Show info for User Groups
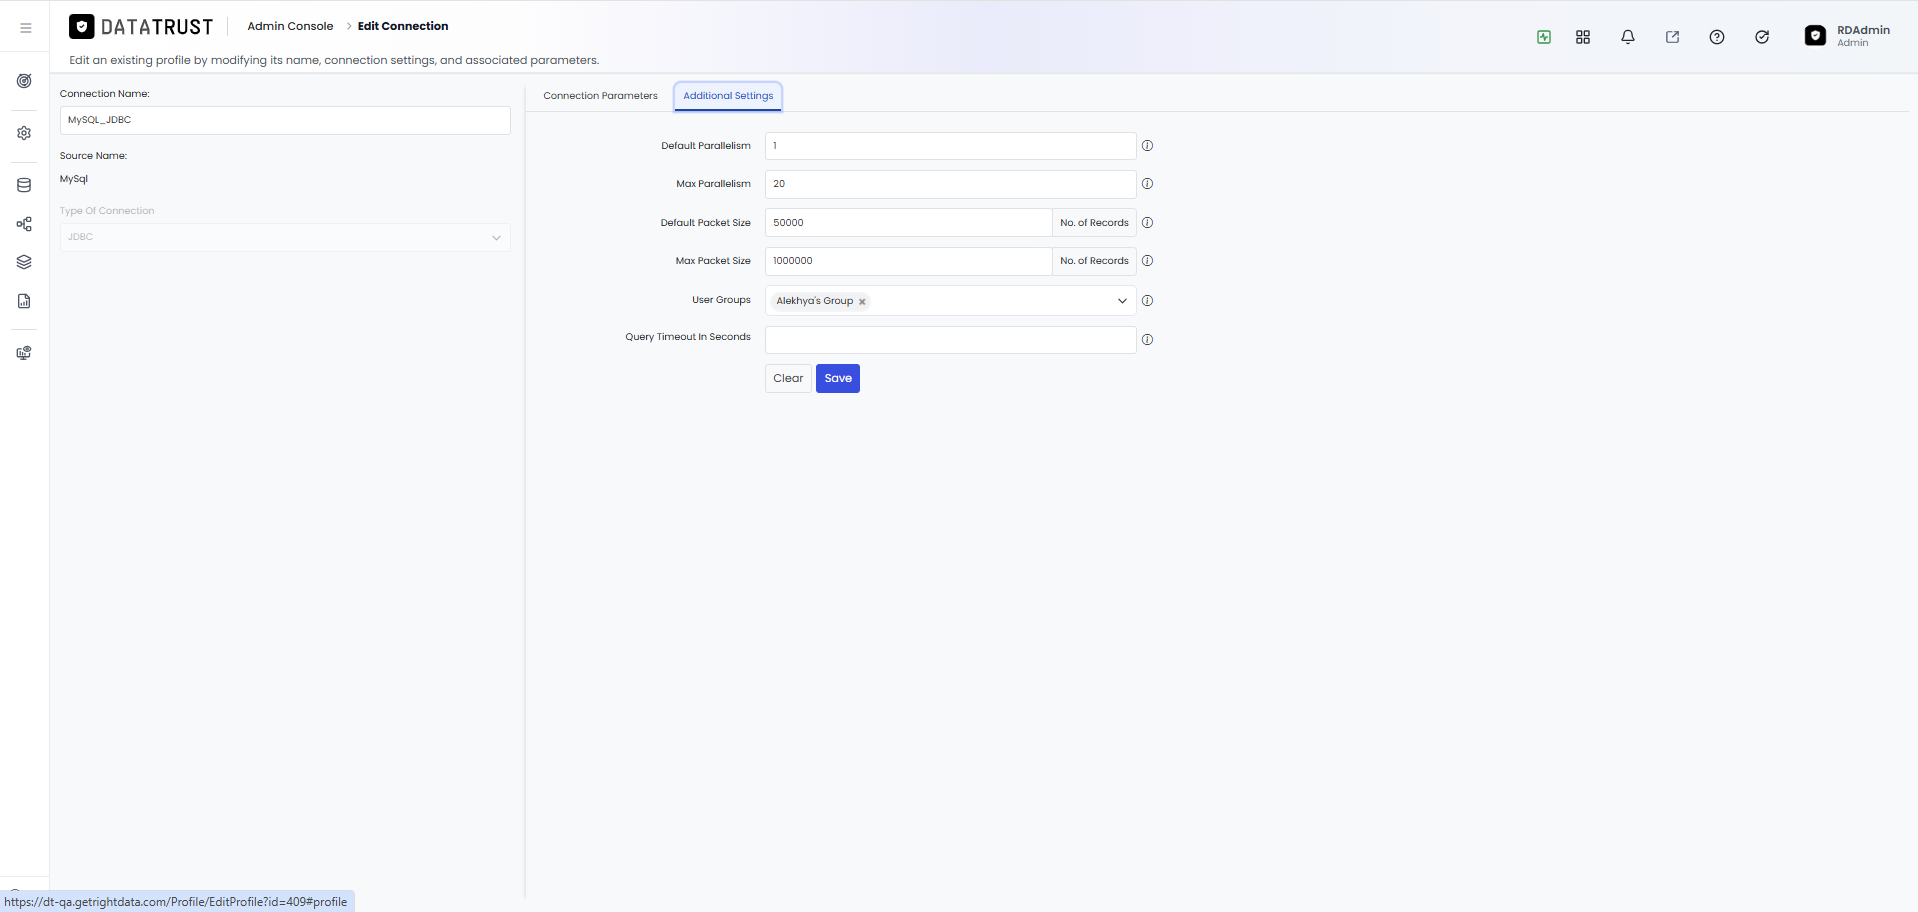The height and width of the screenshot is (912, 1918). [1147, 301]
